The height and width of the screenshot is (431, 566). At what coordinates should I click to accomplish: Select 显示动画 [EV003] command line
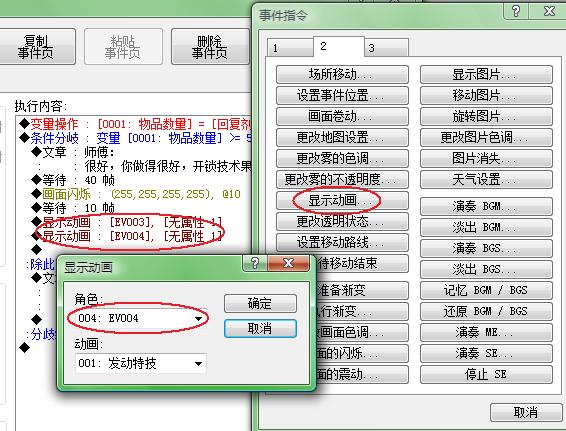tap(126, 222)
